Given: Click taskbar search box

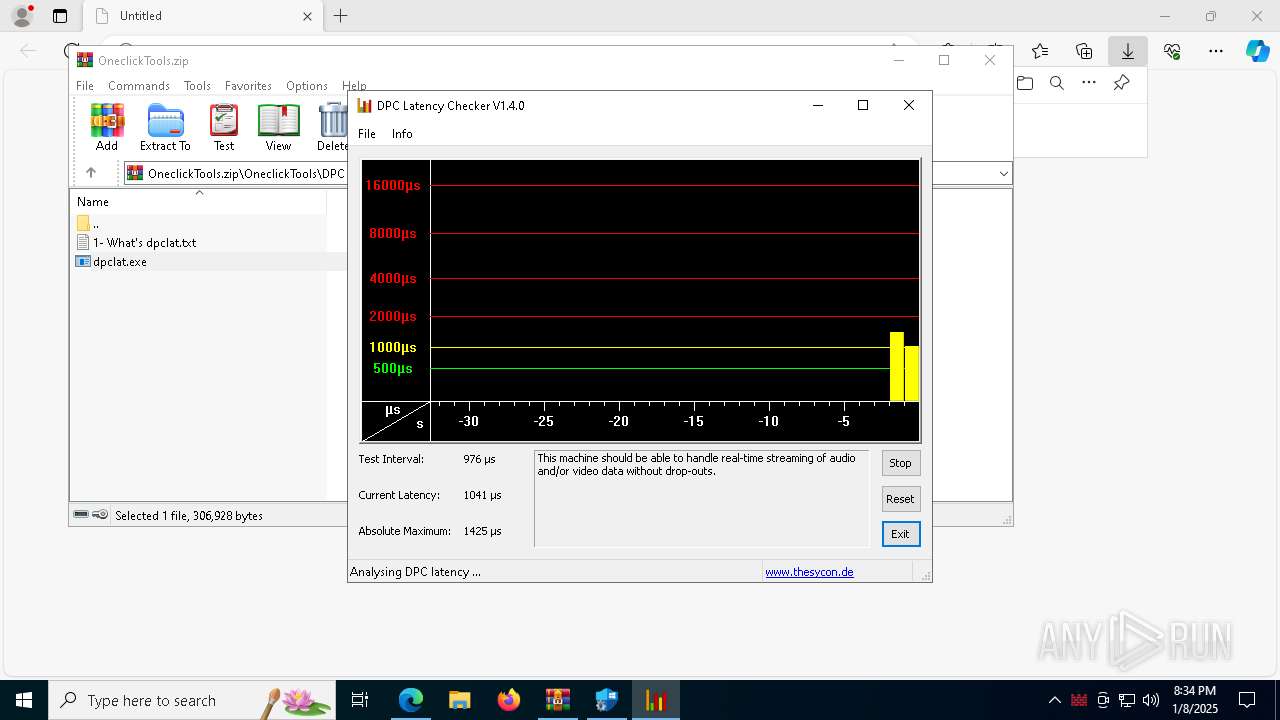Looking at the screenshot, I should 193,700.
